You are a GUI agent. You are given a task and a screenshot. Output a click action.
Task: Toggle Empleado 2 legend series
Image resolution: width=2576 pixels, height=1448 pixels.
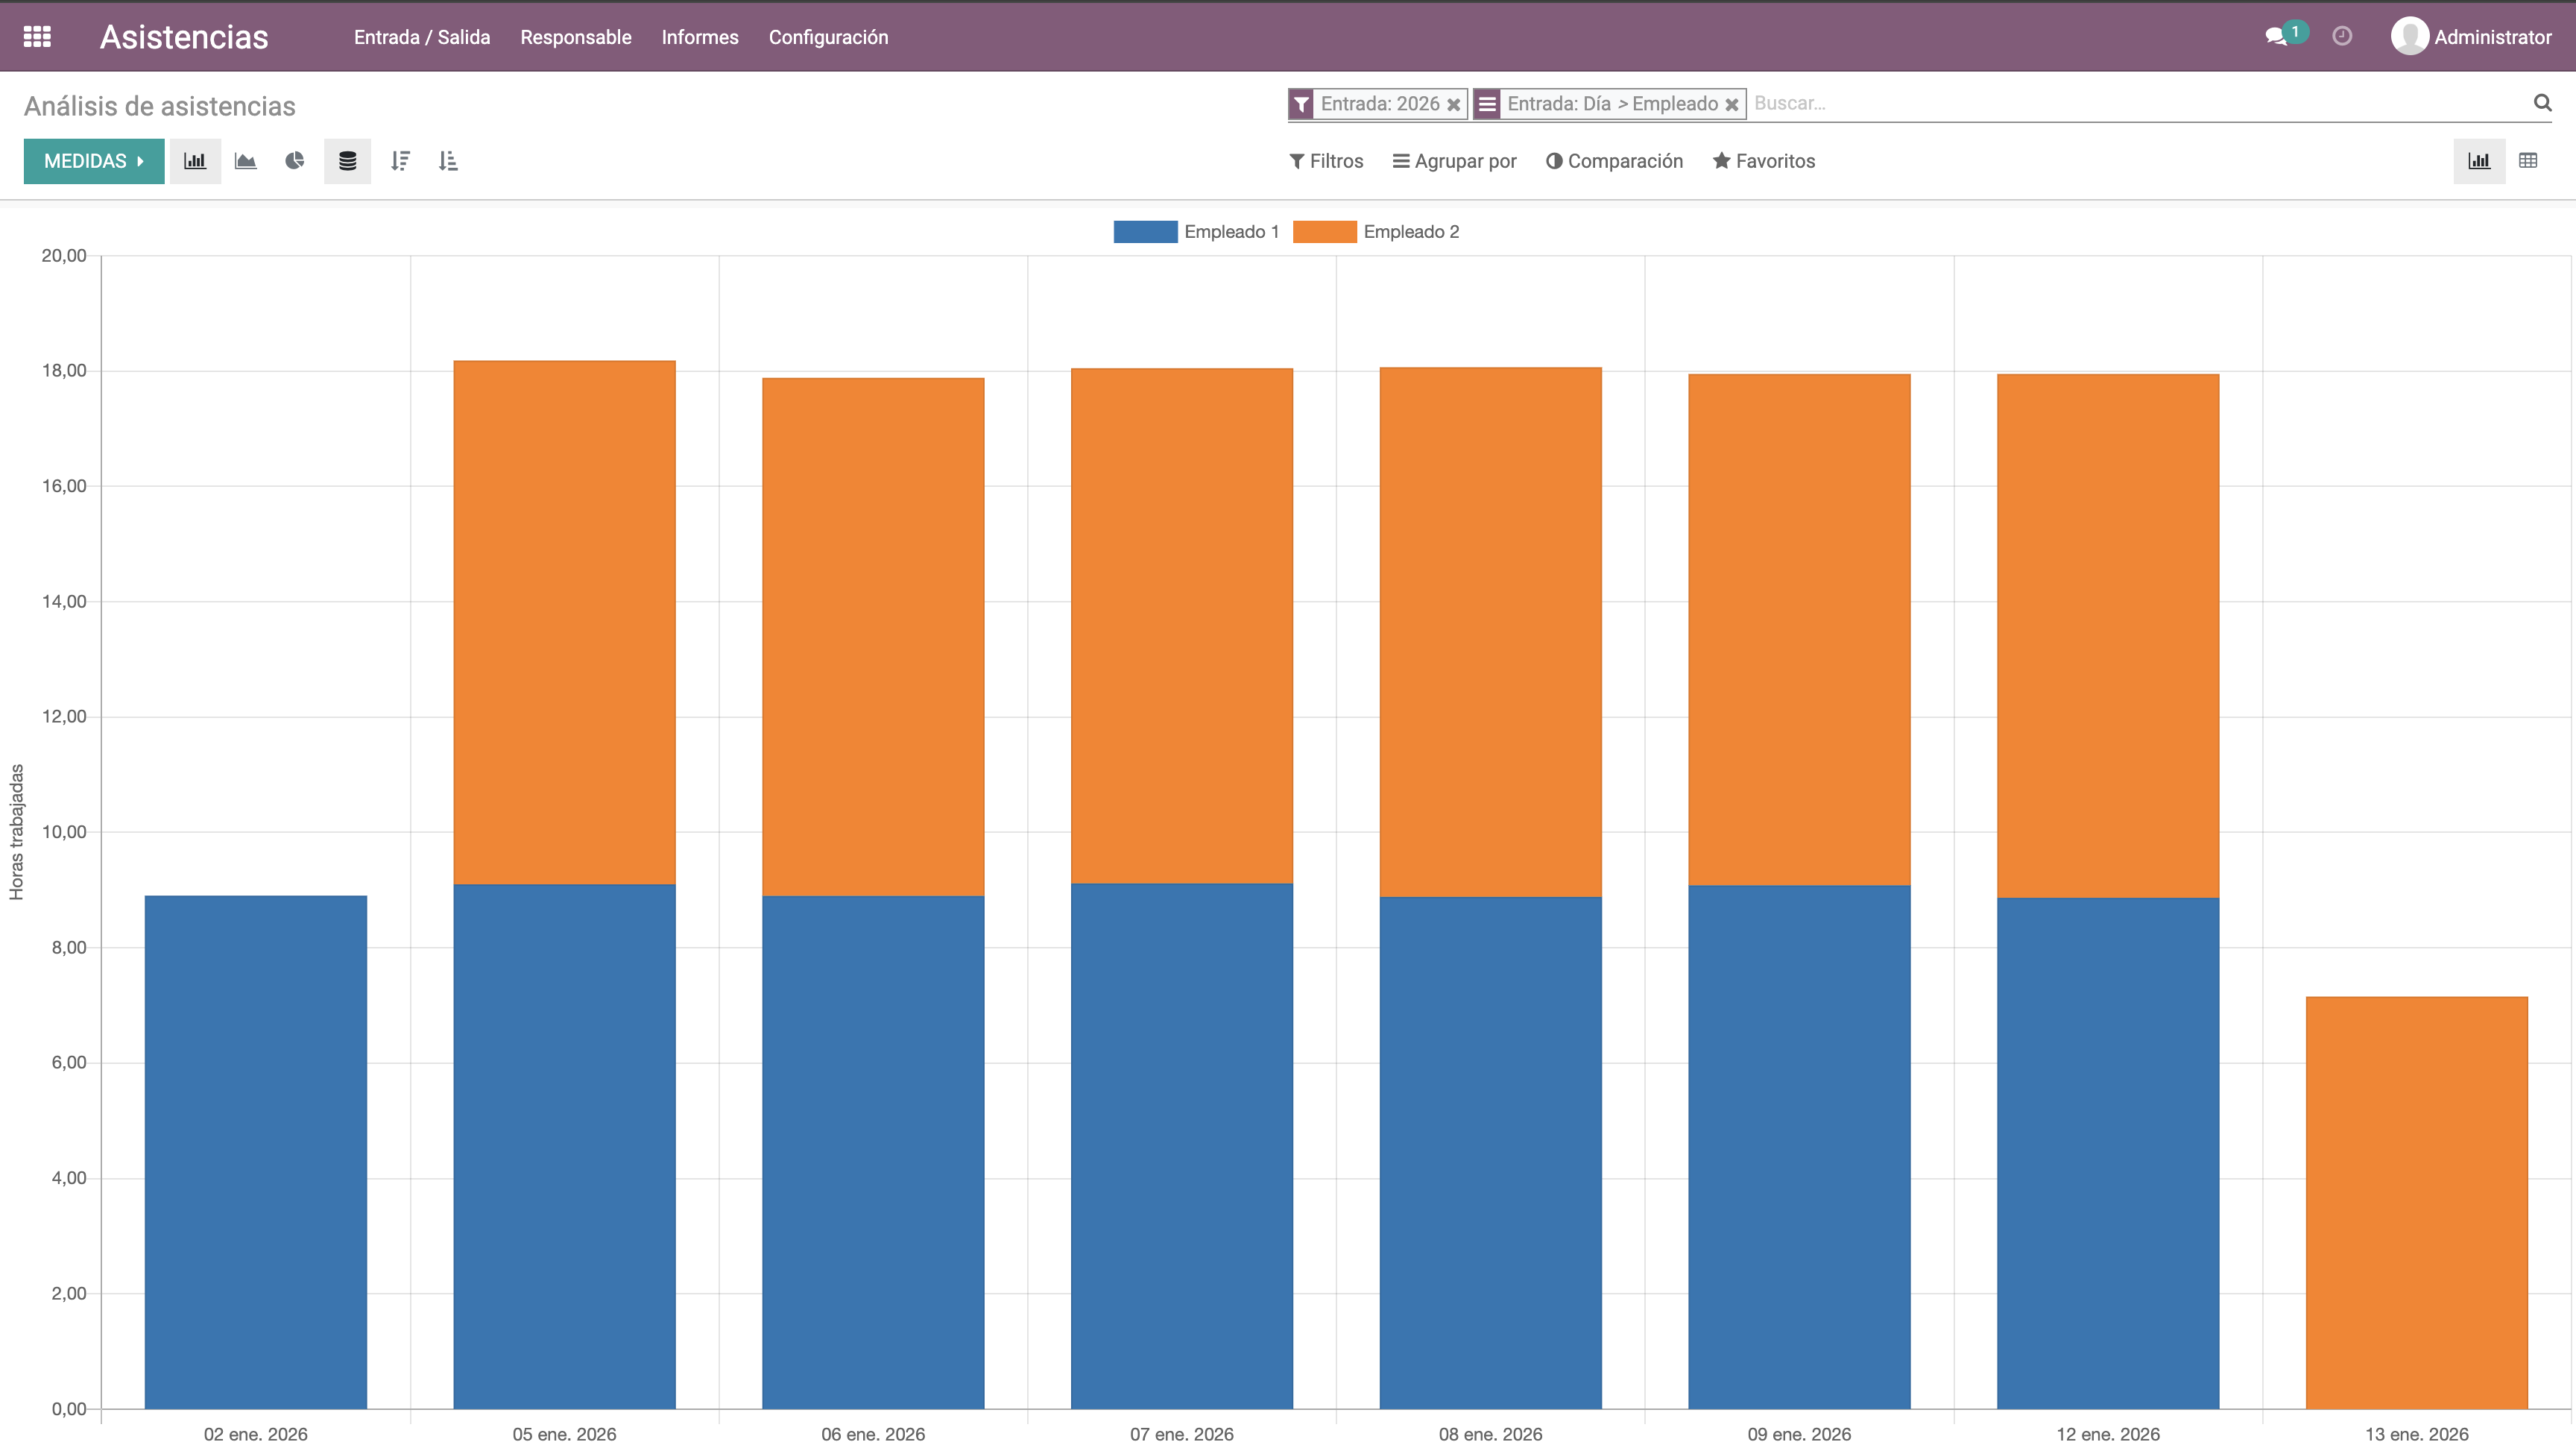pos(1376,232)
